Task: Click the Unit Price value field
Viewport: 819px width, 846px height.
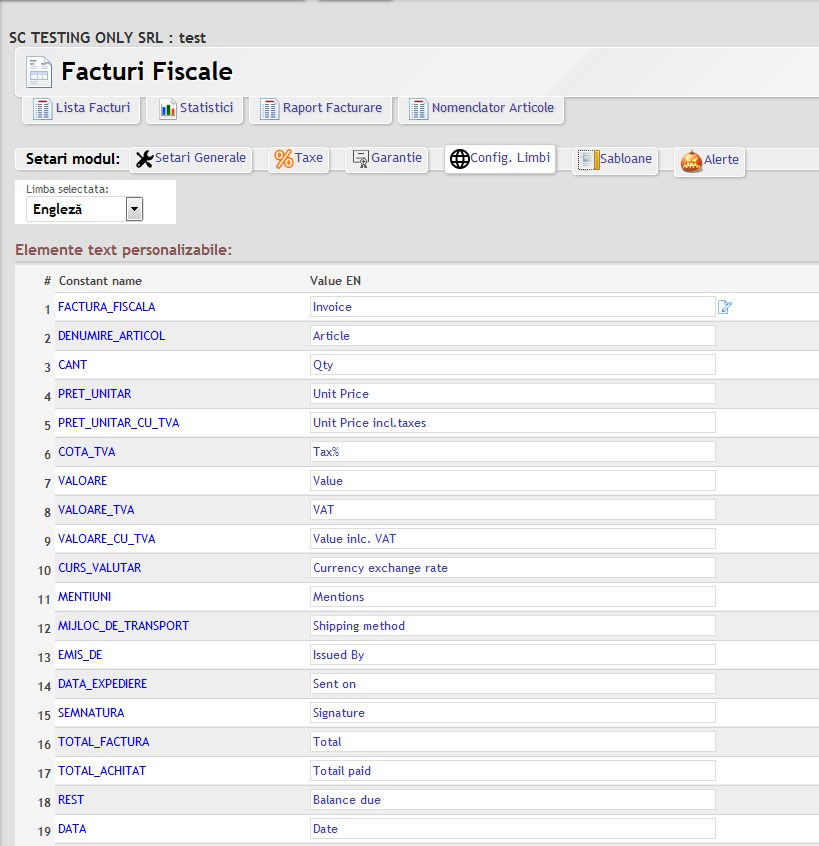Action: [x=512, y=394]
